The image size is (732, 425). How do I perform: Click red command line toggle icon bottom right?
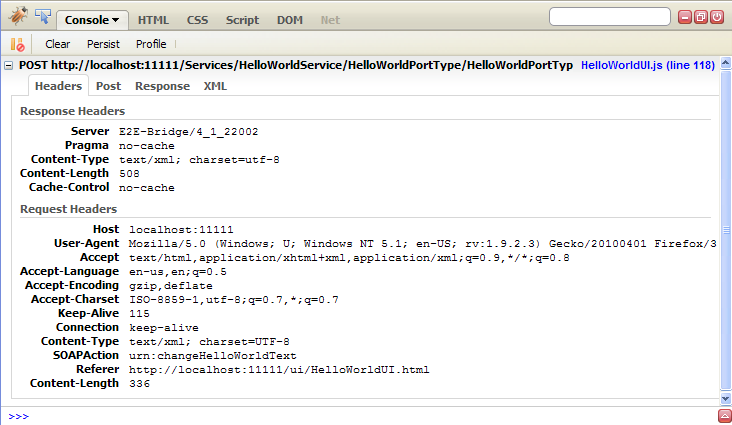723,415
